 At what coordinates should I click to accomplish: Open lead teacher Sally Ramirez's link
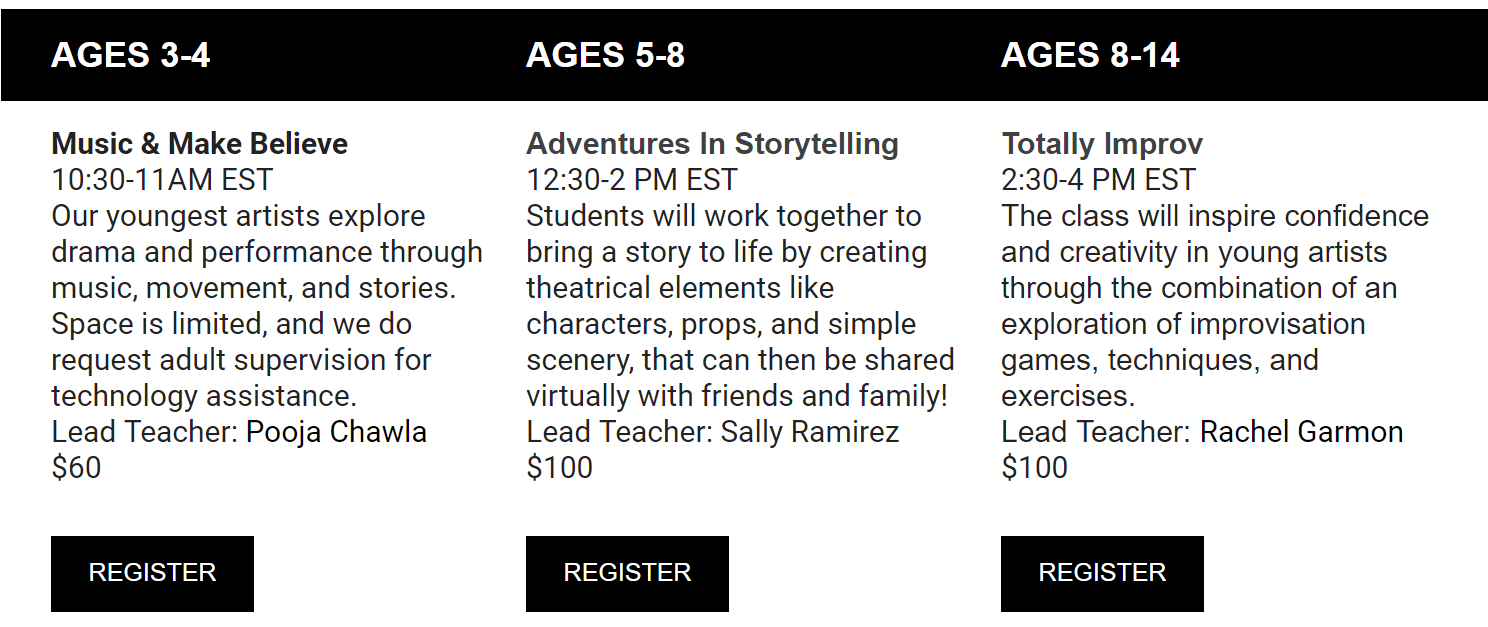coord(810,432)
